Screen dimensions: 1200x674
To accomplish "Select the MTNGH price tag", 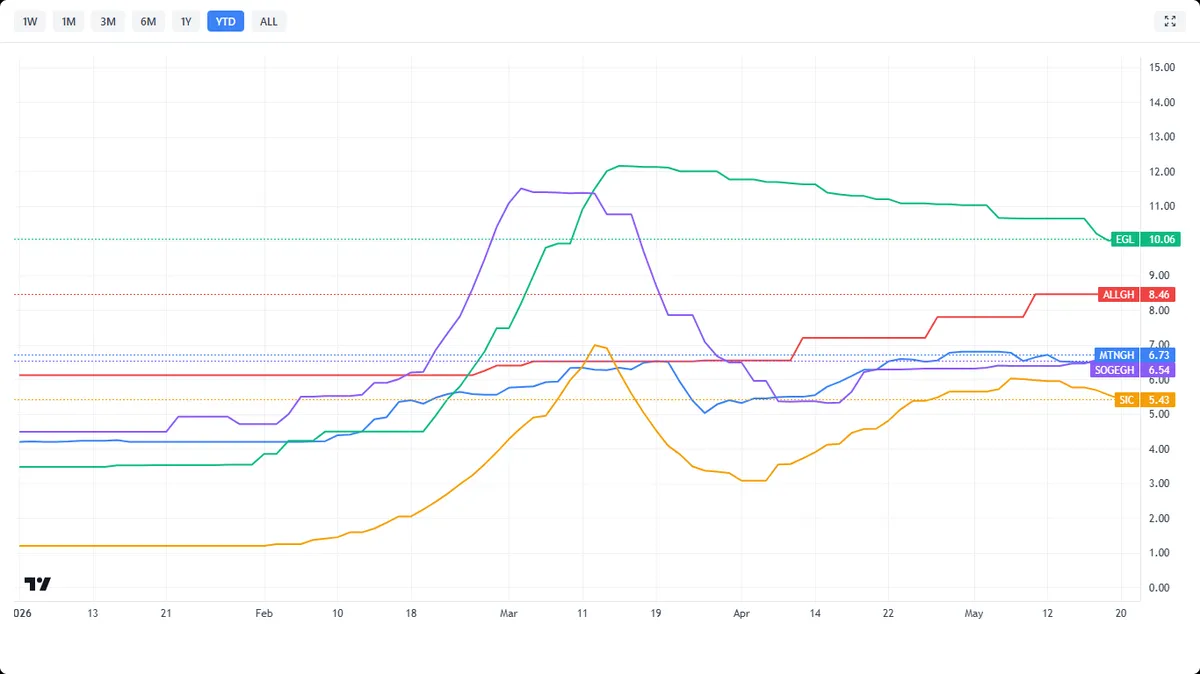I will pyautogui.click(x=1137, y=355).
